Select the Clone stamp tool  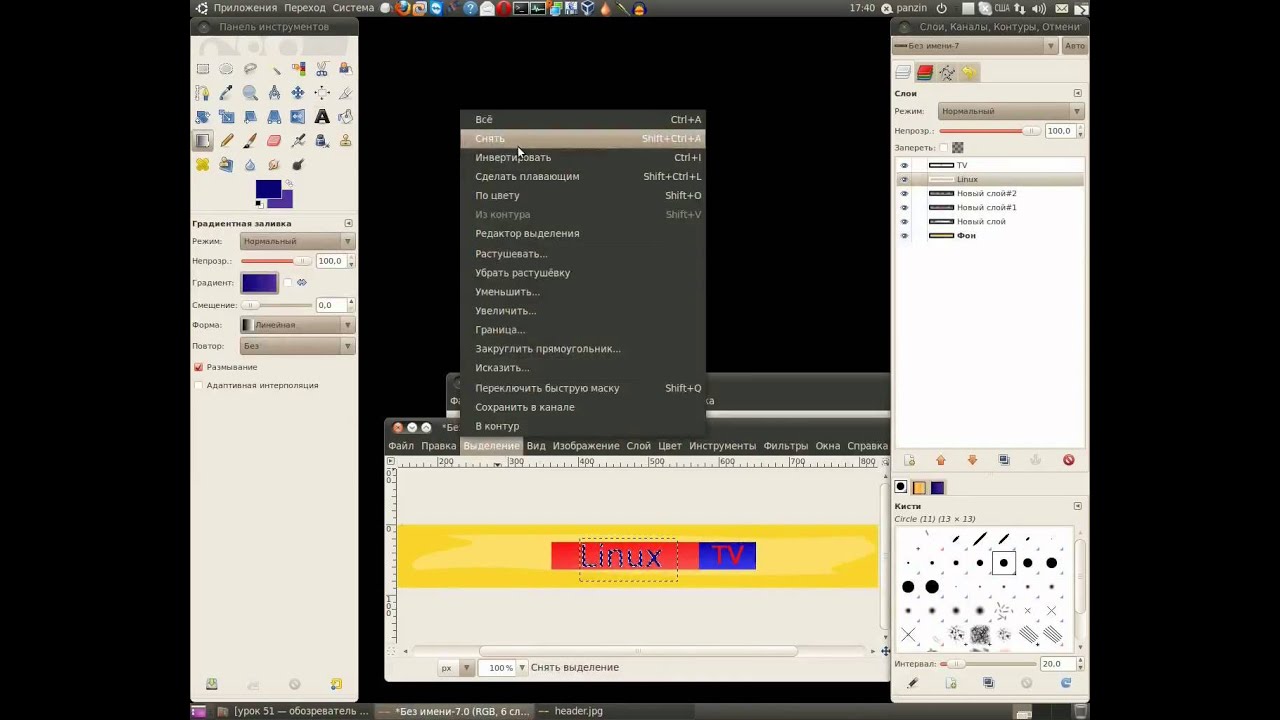pos(346,141)
